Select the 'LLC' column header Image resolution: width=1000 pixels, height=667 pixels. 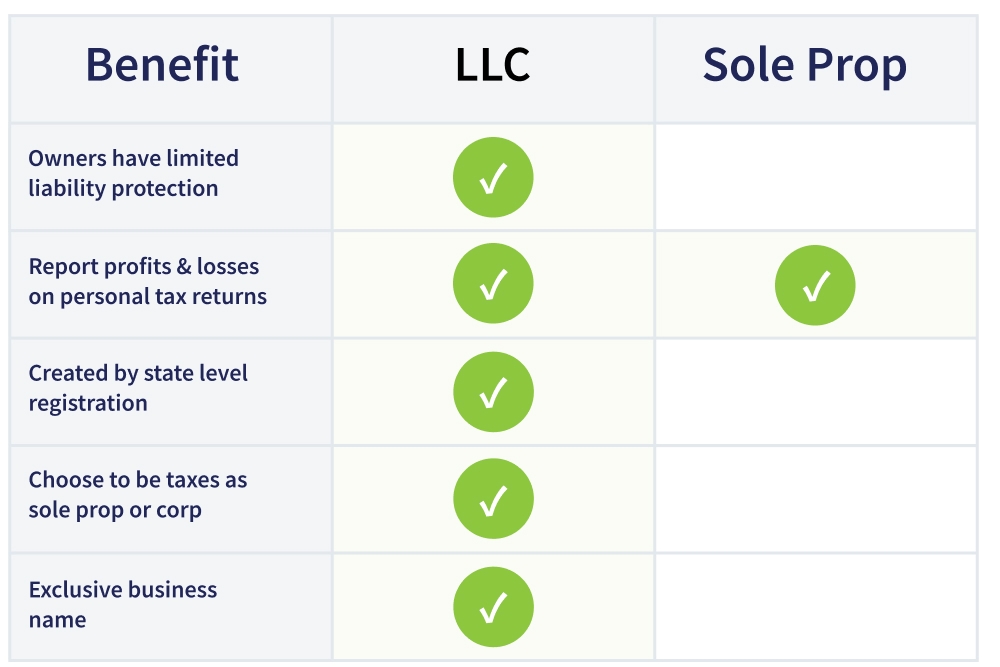[x=492, y=66]
